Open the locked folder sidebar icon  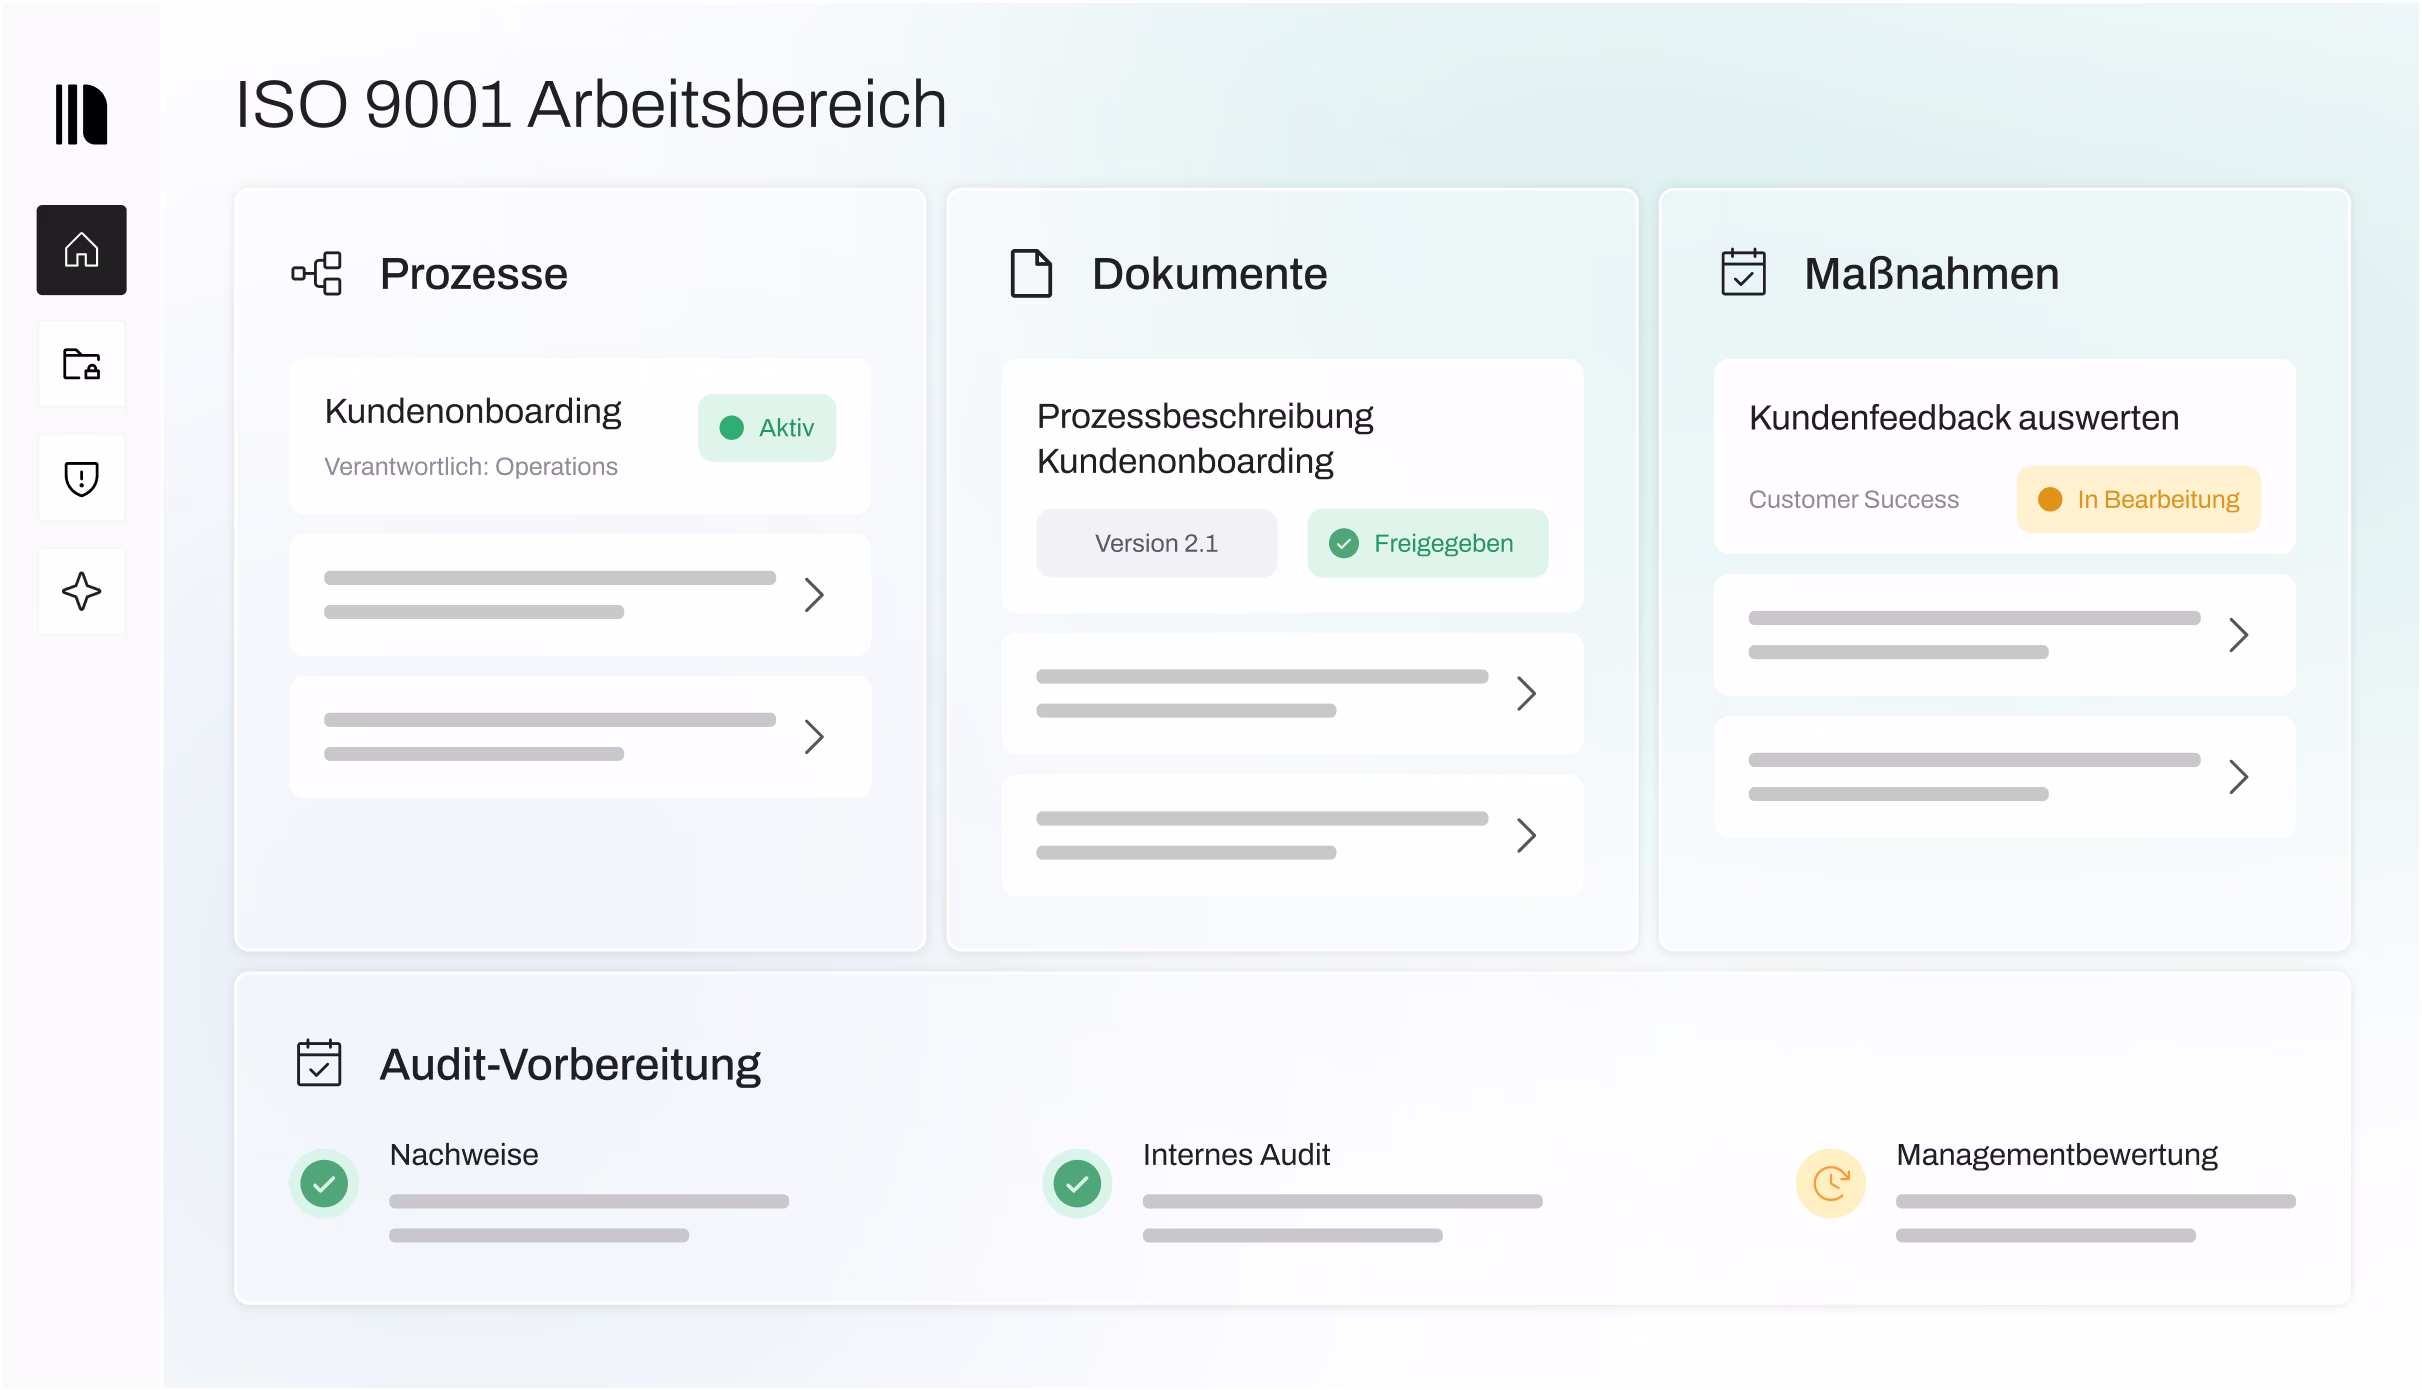tap(82, 364)
